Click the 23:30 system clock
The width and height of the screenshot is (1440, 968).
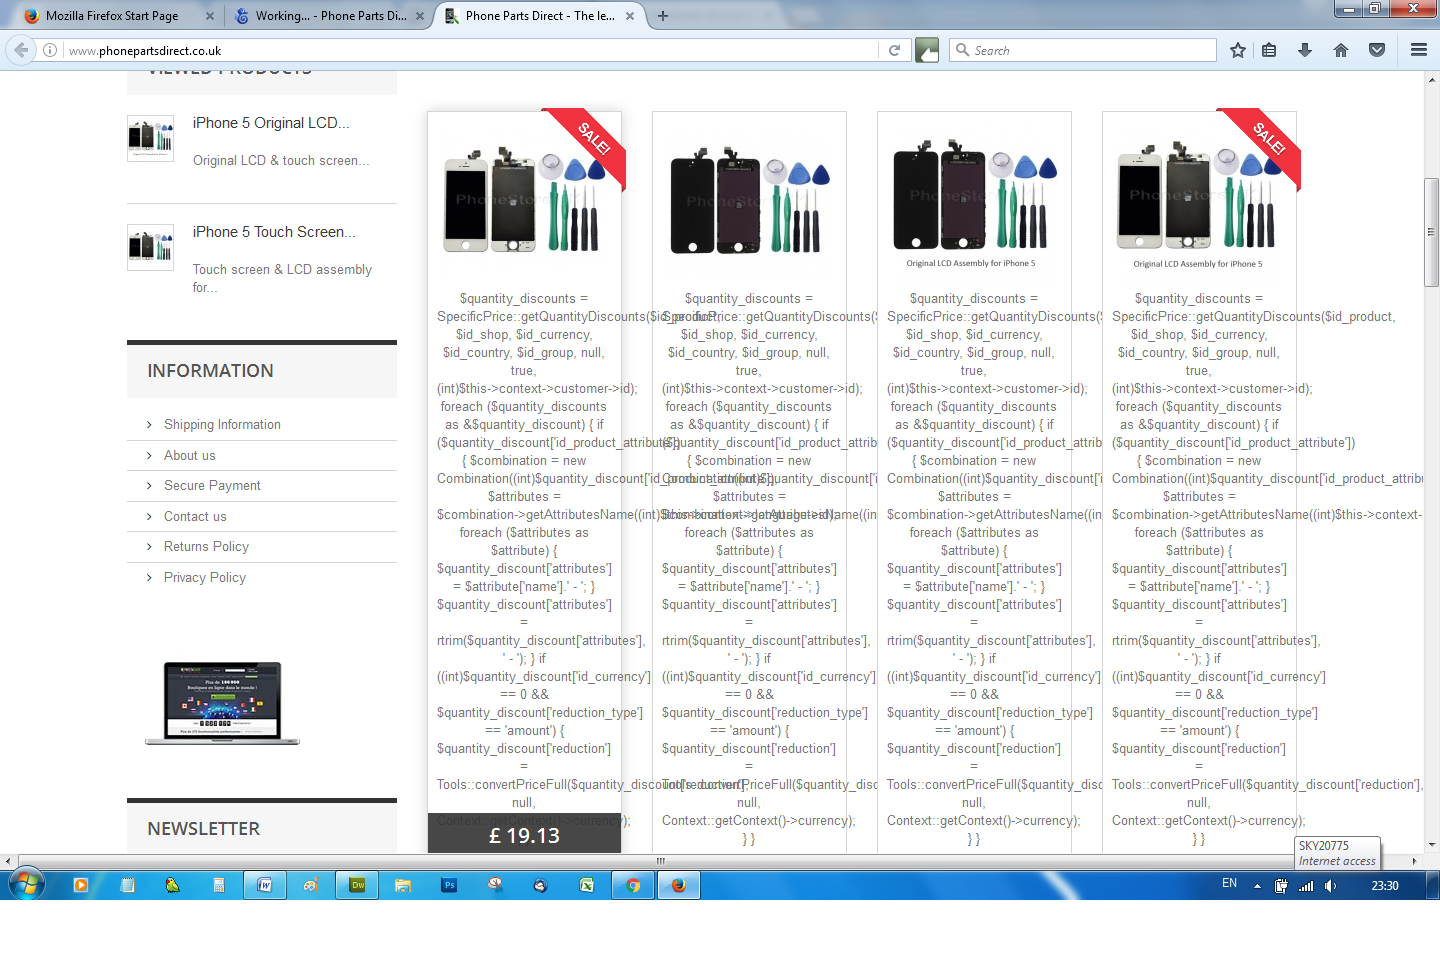point(1385,886)
